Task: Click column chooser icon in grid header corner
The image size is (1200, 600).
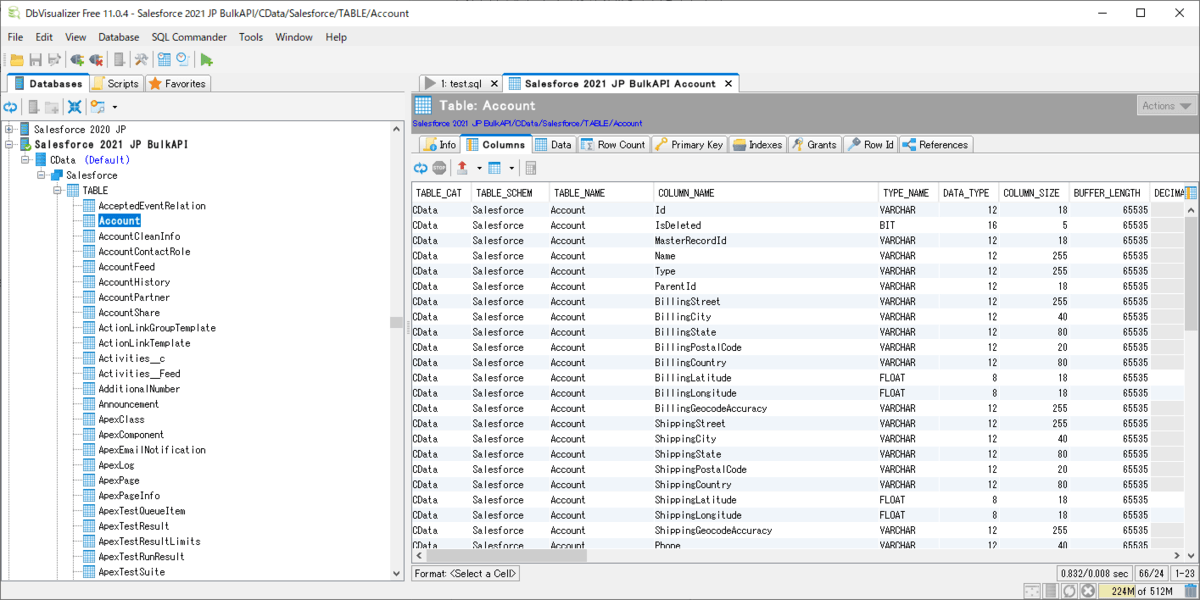Action: tap(1190, 193)
